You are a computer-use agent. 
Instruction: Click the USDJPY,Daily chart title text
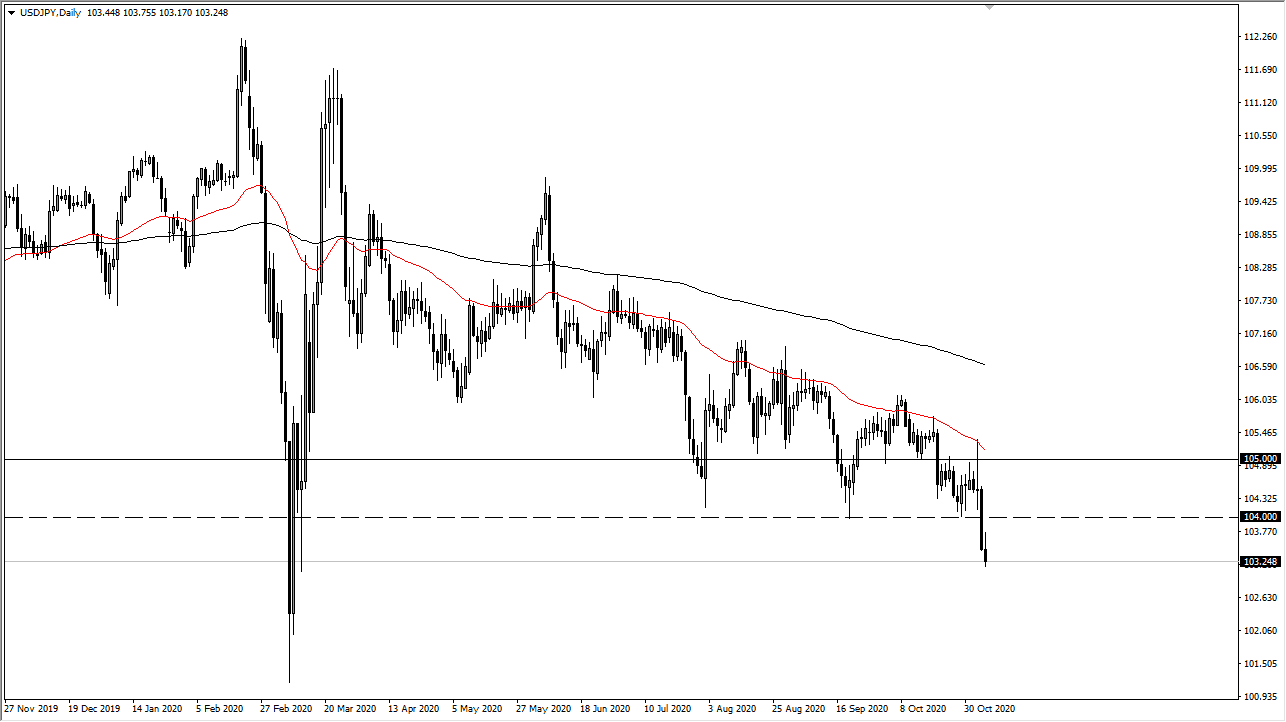click(x=48, y=12)
